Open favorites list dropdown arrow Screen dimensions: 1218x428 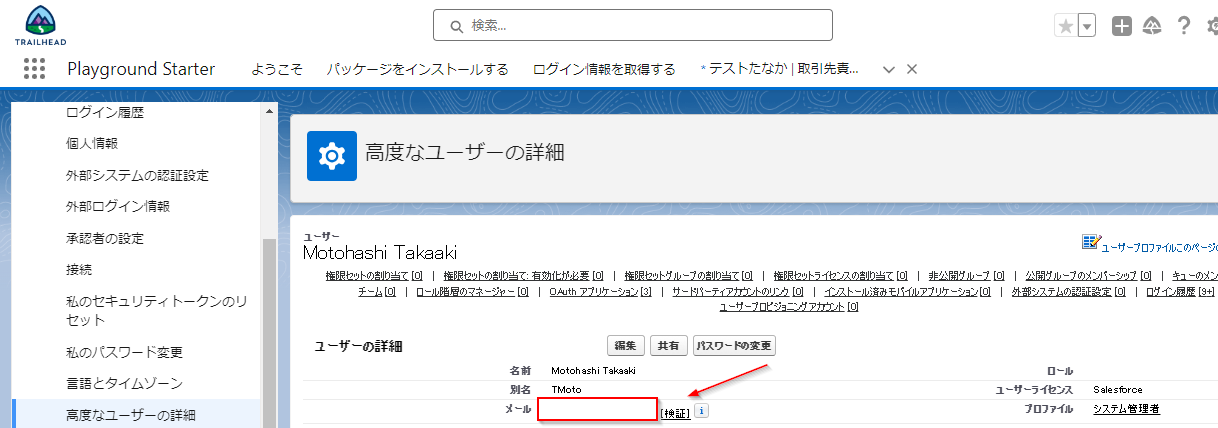[1087, 26]
